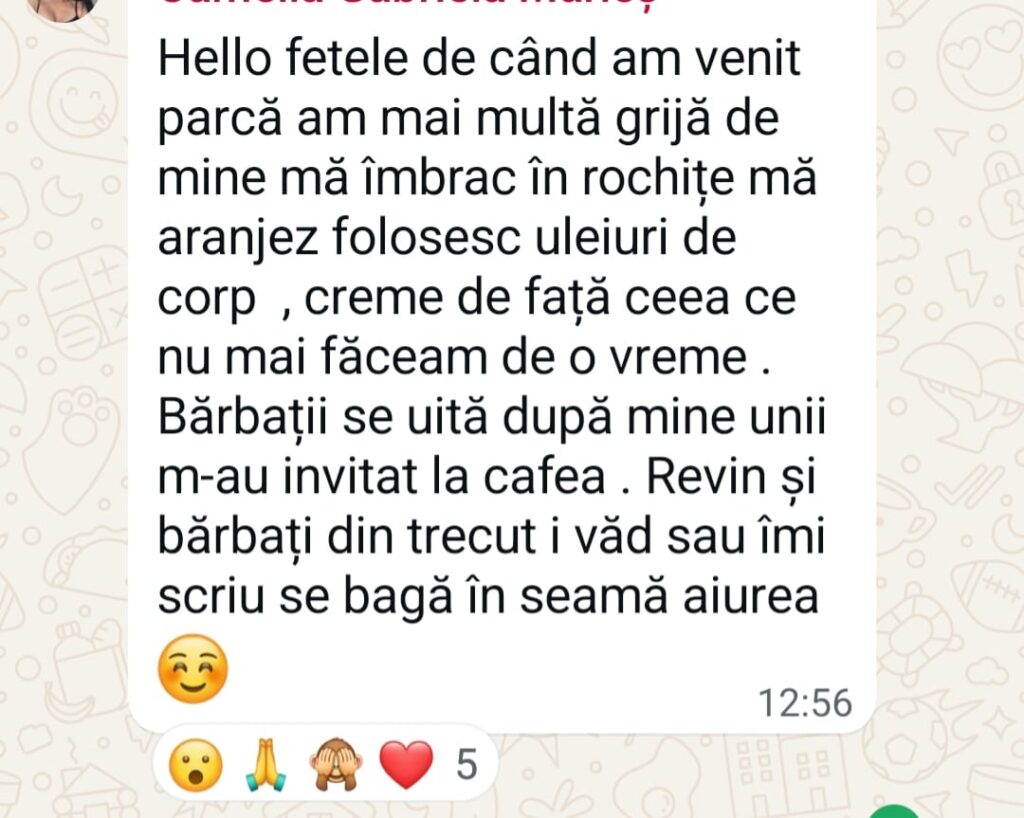Tap the text "aranjez folosesc uleiuri de"
This screenshot has width=1024, height=818.
[x=447, y=238]
